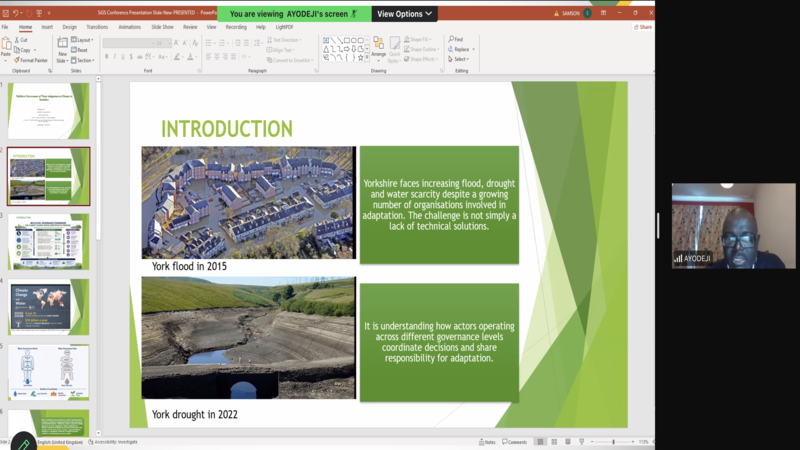
Task: Click the Save icon in title bar
Action: tap(6, 13)
